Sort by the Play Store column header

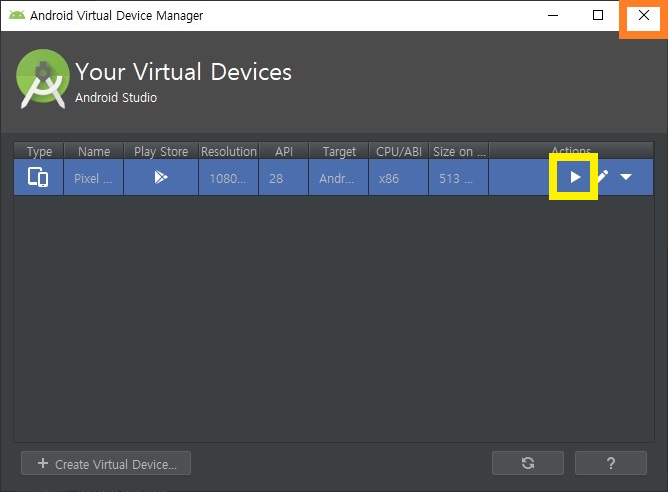(161, 151)
